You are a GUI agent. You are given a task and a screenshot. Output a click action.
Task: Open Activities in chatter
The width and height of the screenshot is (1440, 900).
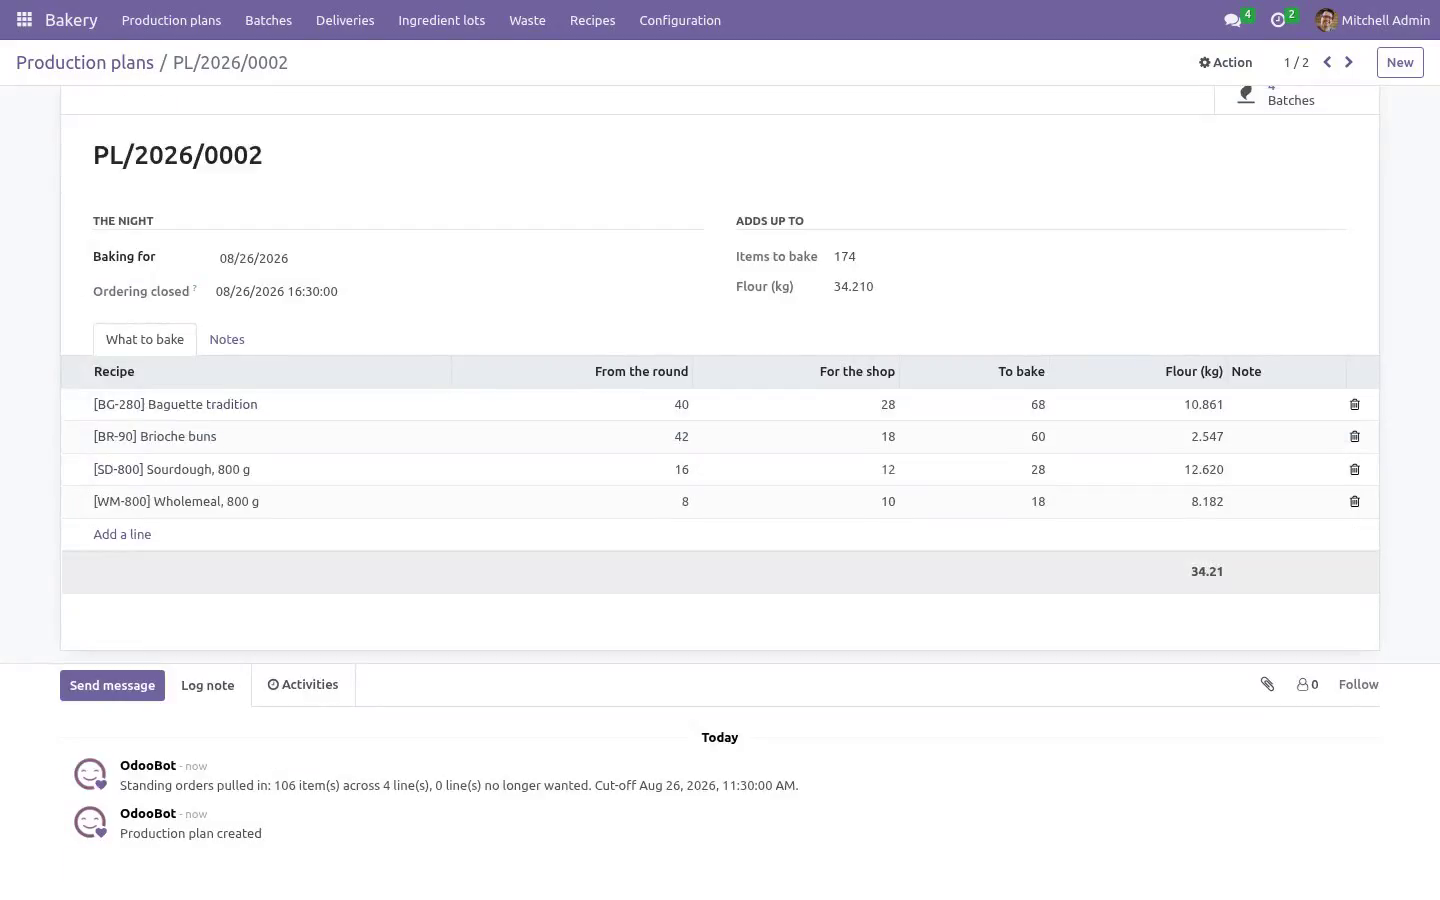click(303, 685)
